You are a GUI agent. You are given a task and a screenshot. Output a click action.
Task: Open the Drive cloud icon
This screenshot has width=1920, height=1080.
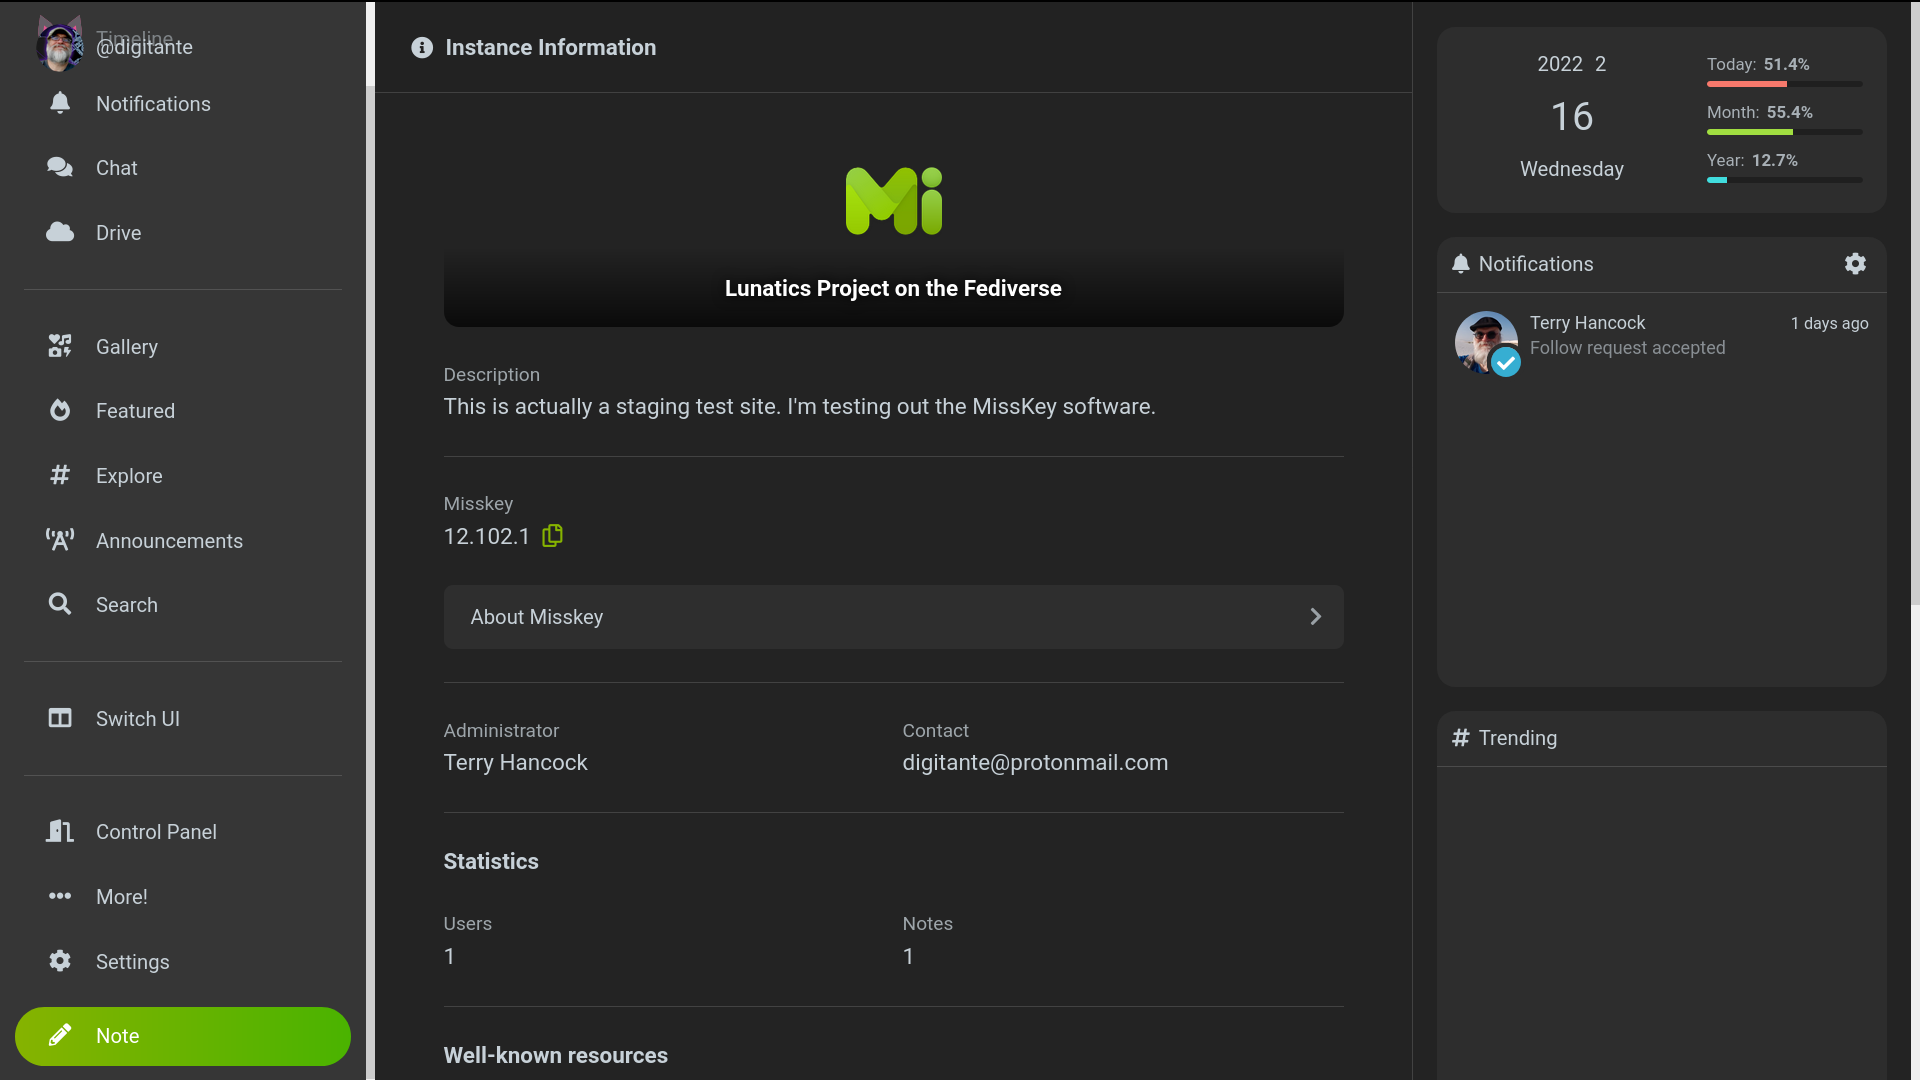coord(60,233)
